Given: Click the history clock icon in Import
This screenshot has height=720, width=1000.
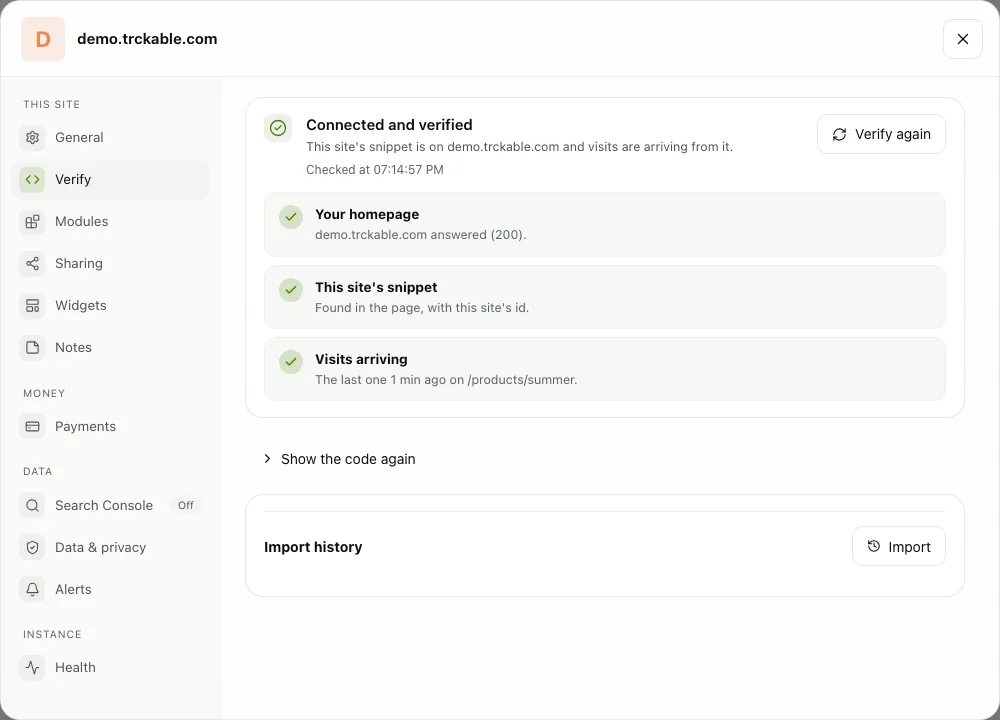Looking at the screenshot, I should pos(874,546).
